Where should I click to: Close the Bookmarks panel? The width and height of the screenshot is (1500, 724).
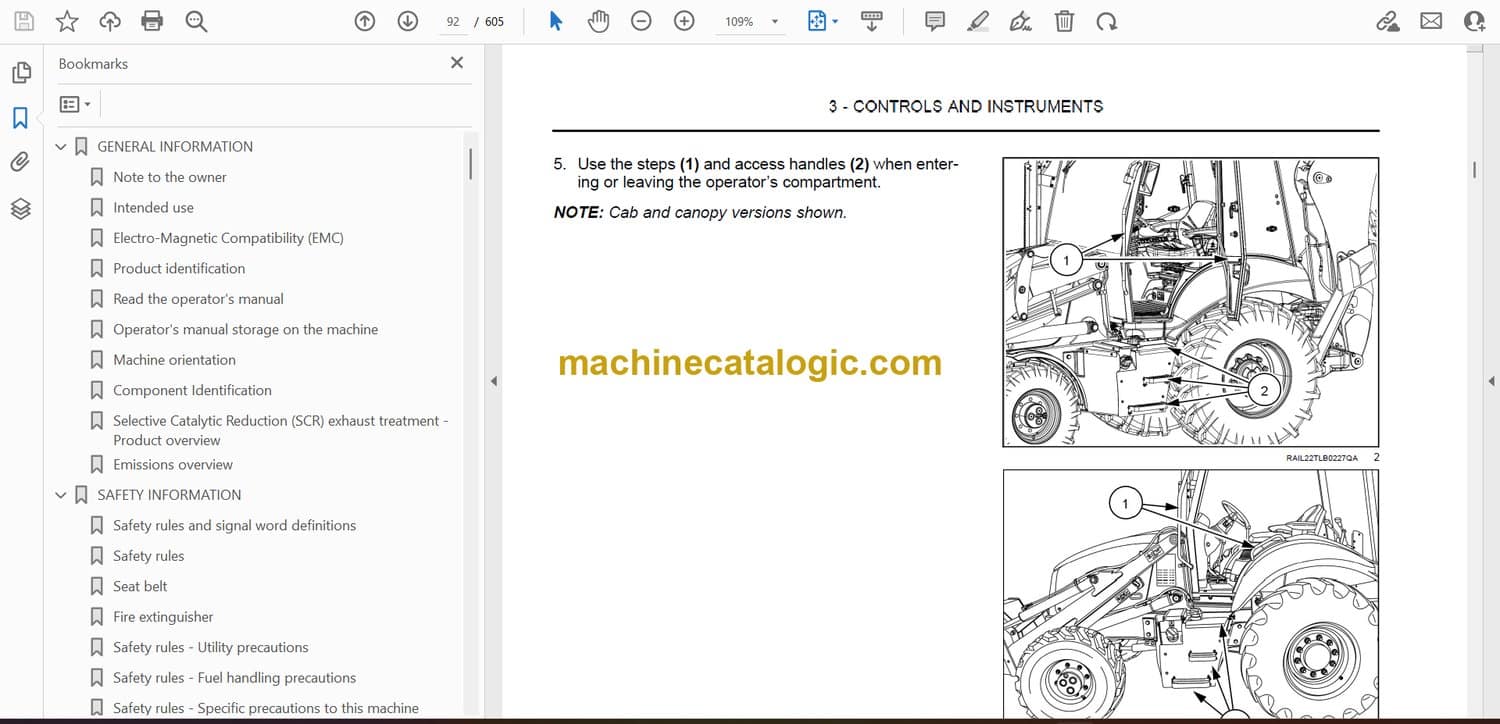coord(457,63)
